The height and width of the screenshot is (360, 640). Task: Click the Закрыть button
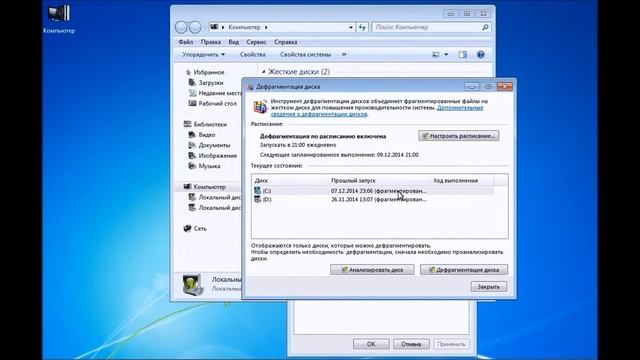[489, 287]
